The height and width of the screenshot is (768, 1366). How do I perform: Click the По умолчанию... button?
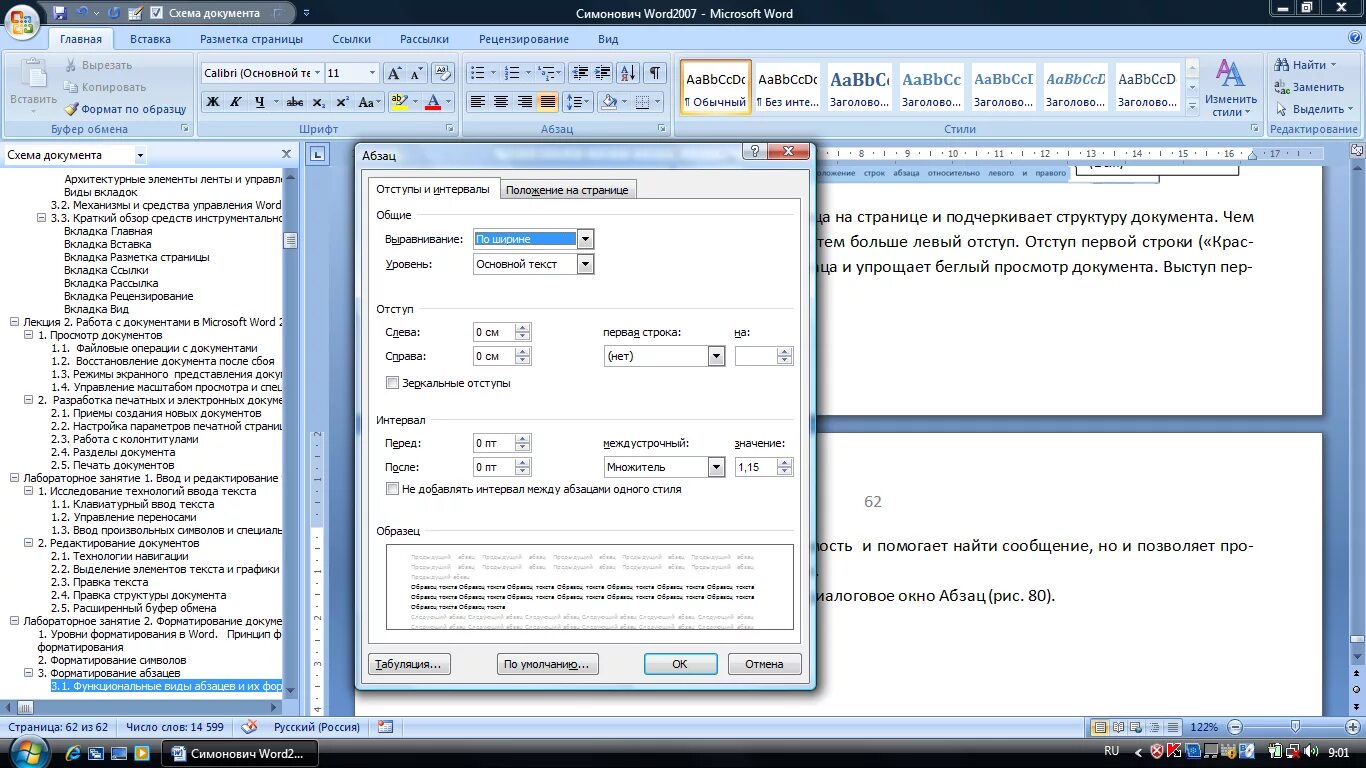(547, 664)
